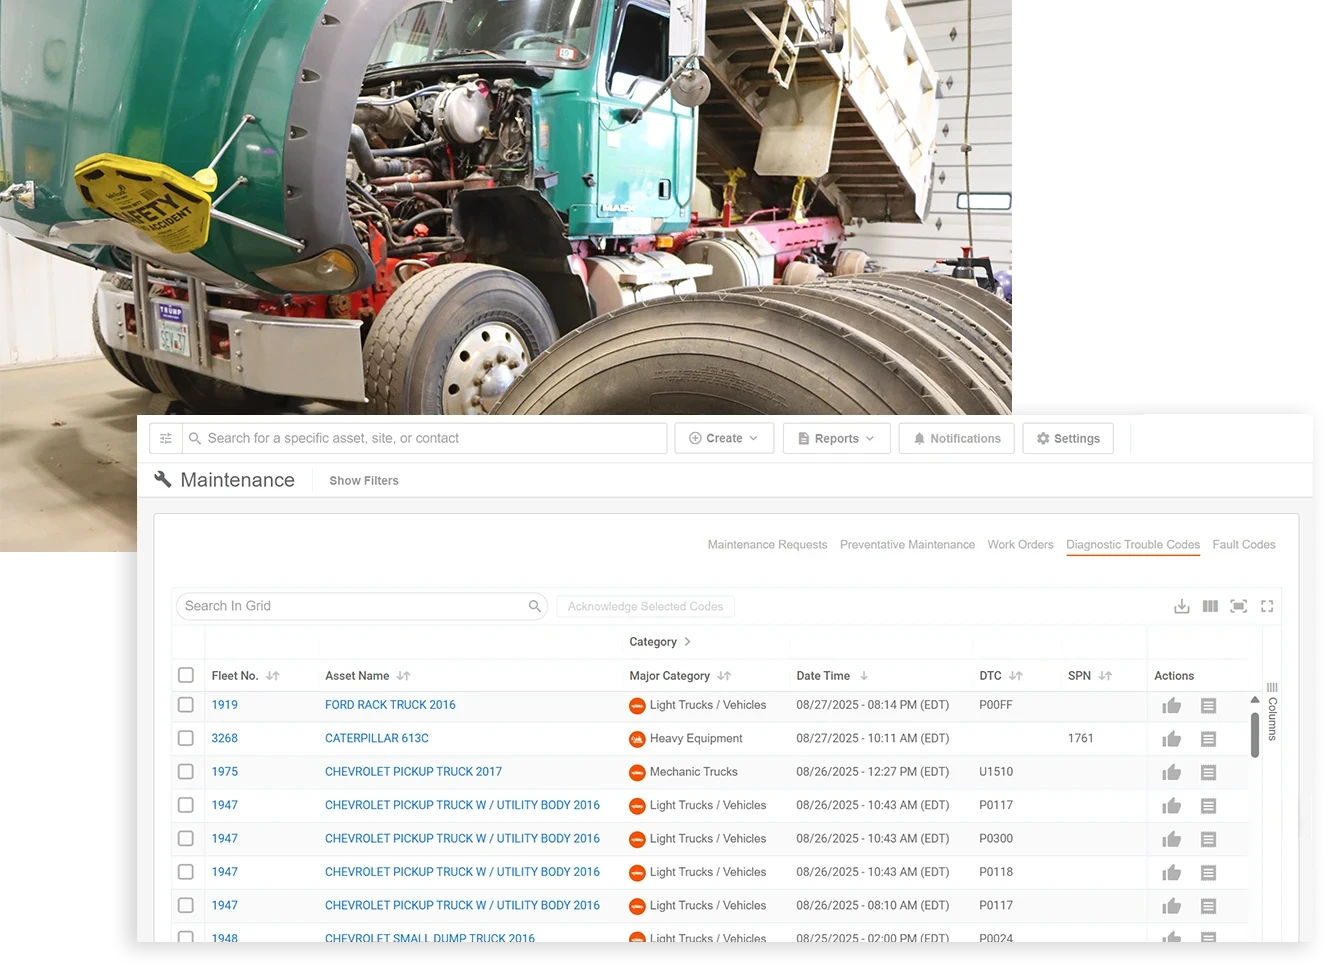Screen dimensions: 1333x970
Task: Click the fit-to-screen grid icon
Action: pos(1238,606)
